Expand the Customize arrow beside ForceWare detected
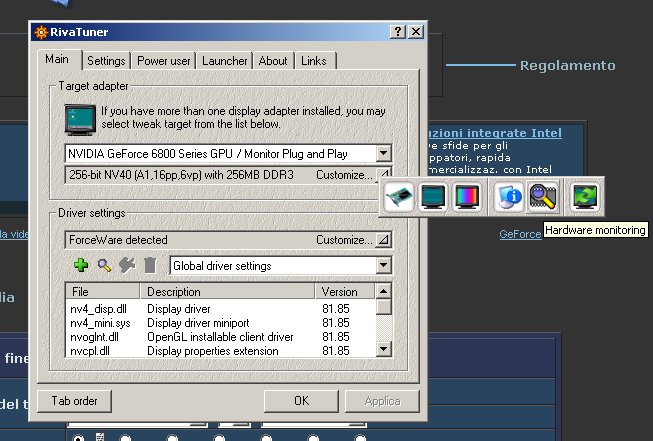Viewport: 653px width, 441px height. click(383, 240)
